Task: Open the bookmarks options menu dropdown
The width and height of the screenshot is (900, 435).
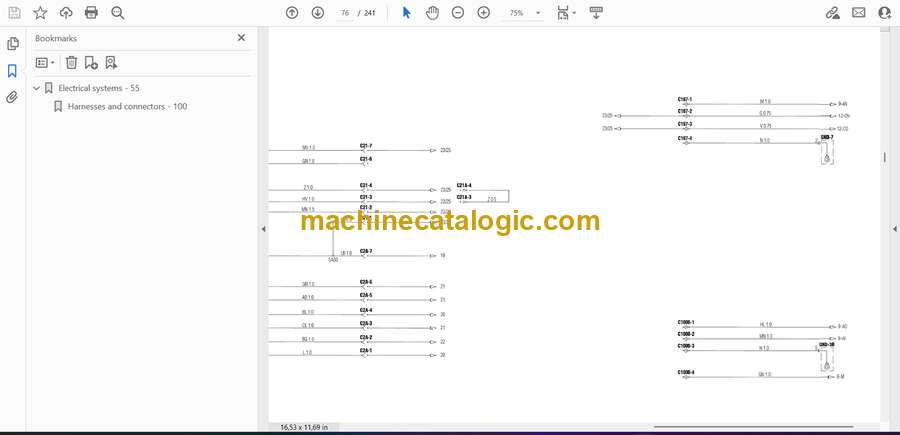Action: pos(45,63)
